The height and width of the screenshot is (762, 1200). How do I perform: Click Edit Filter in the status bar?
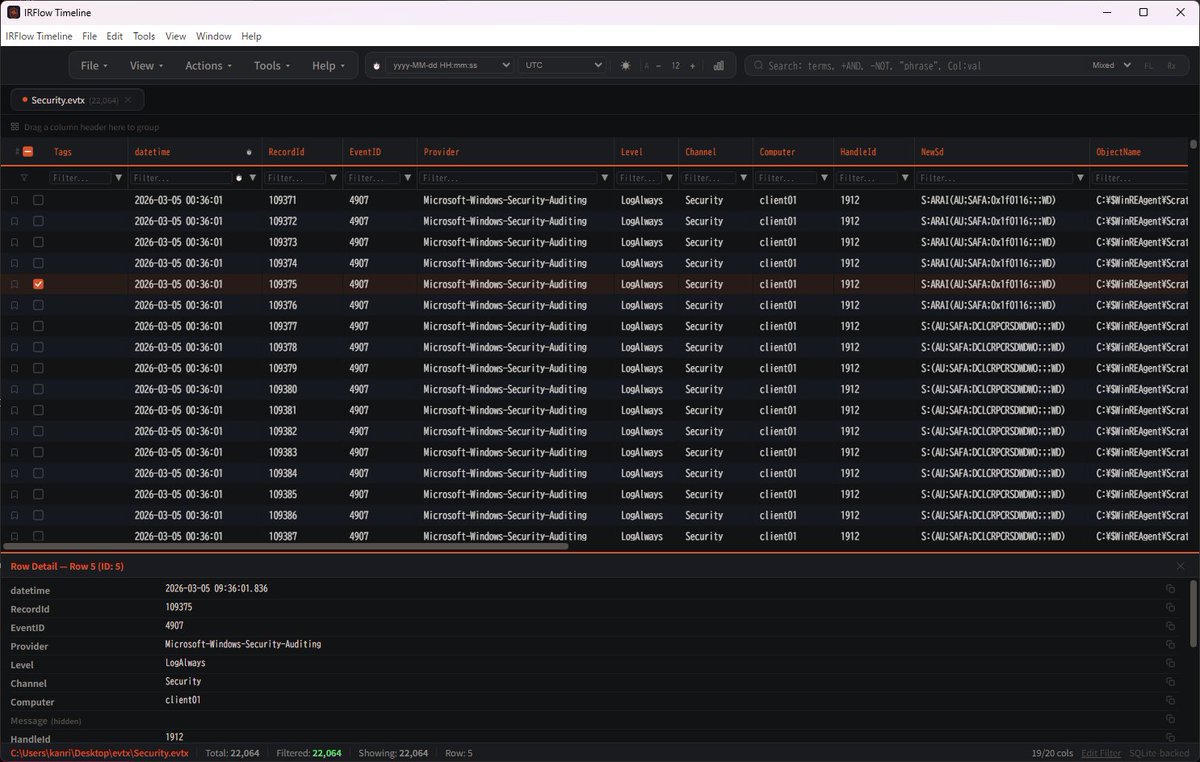point(1100,753)
